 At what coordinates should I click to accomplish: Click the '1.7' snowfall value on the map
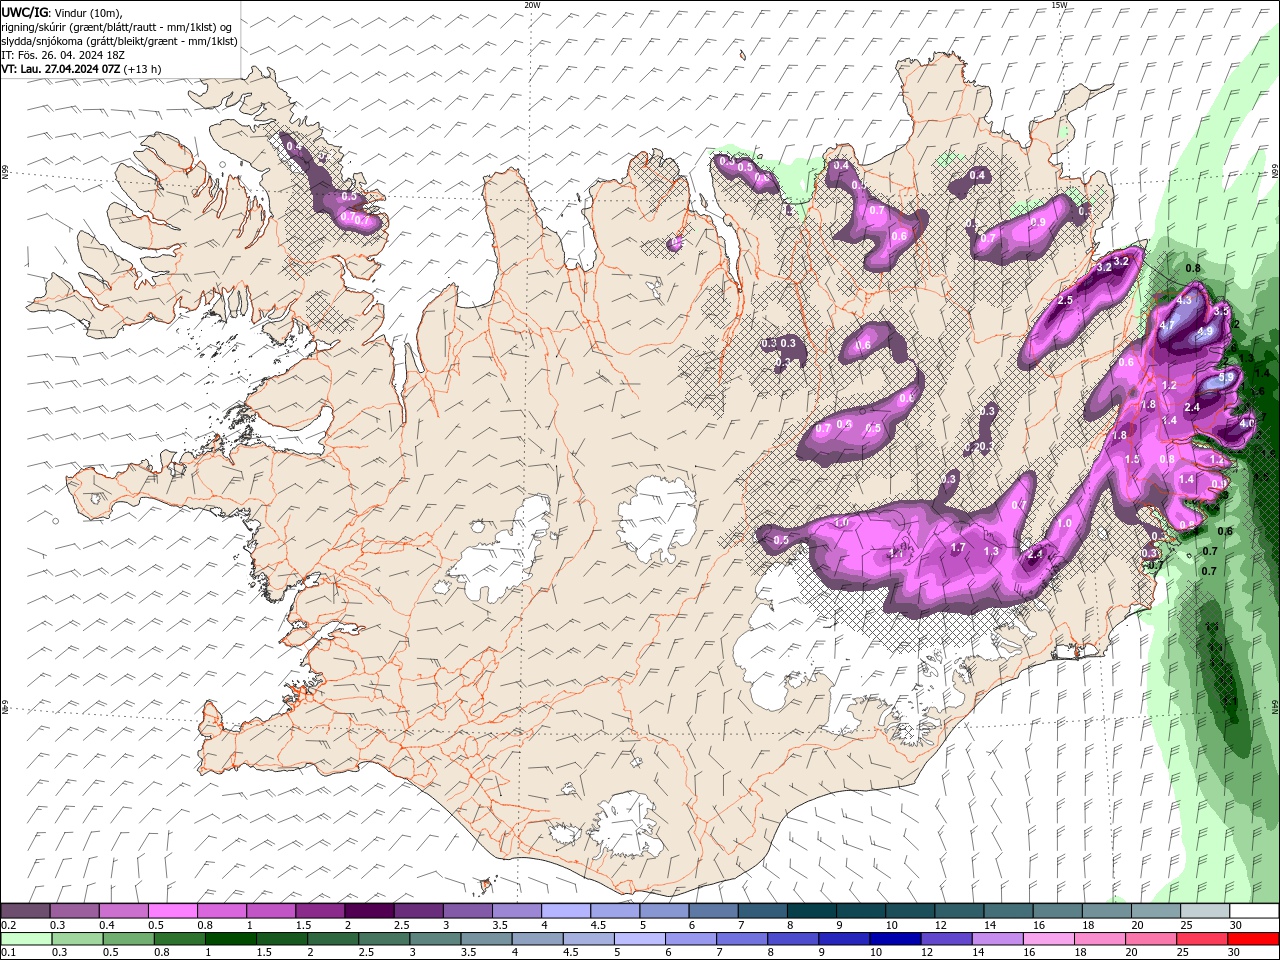(x=958, y=547)
